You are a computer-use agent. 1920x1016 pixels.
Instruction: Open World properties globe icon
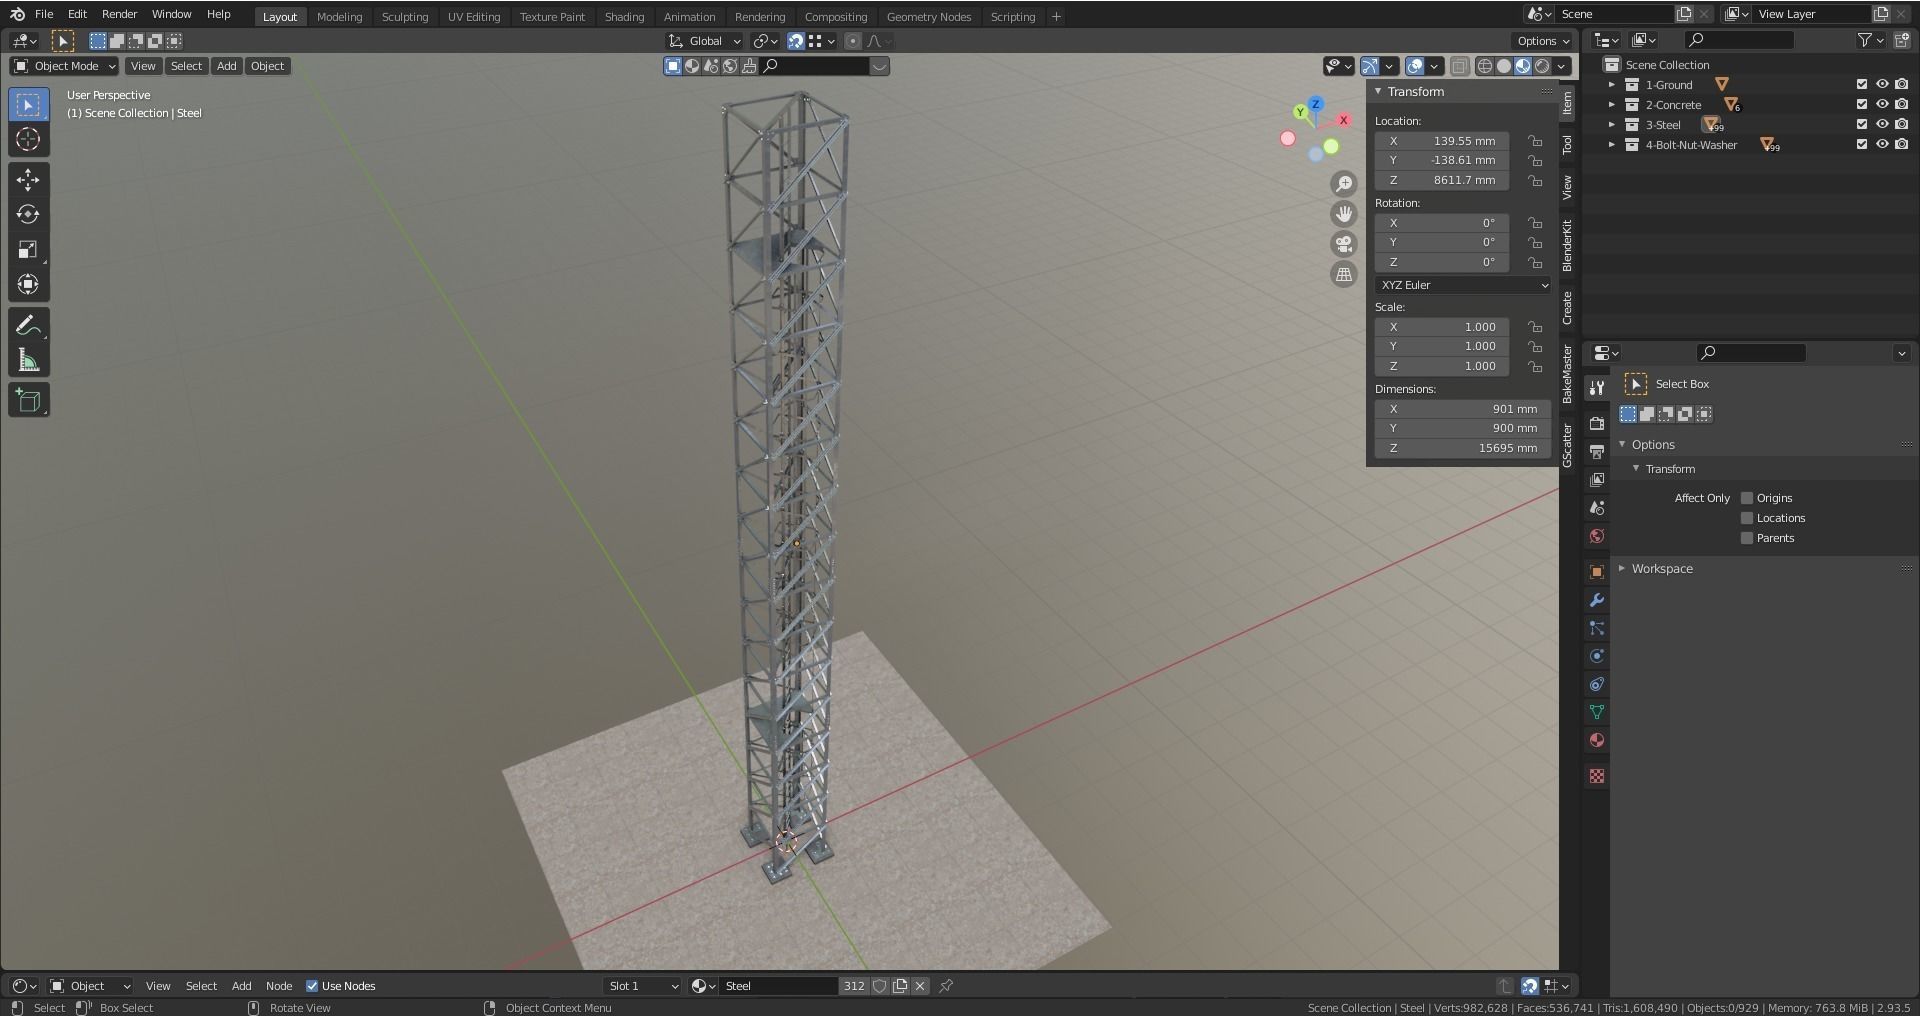[x=1597, y=536]
